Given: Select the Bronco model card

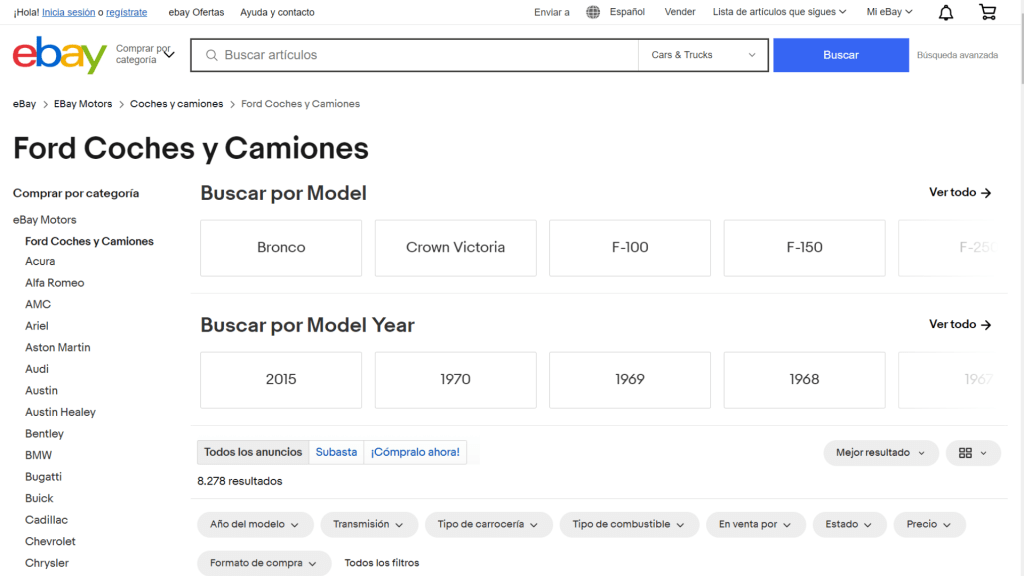Looking at the screenshot, I should click(281, 248).
